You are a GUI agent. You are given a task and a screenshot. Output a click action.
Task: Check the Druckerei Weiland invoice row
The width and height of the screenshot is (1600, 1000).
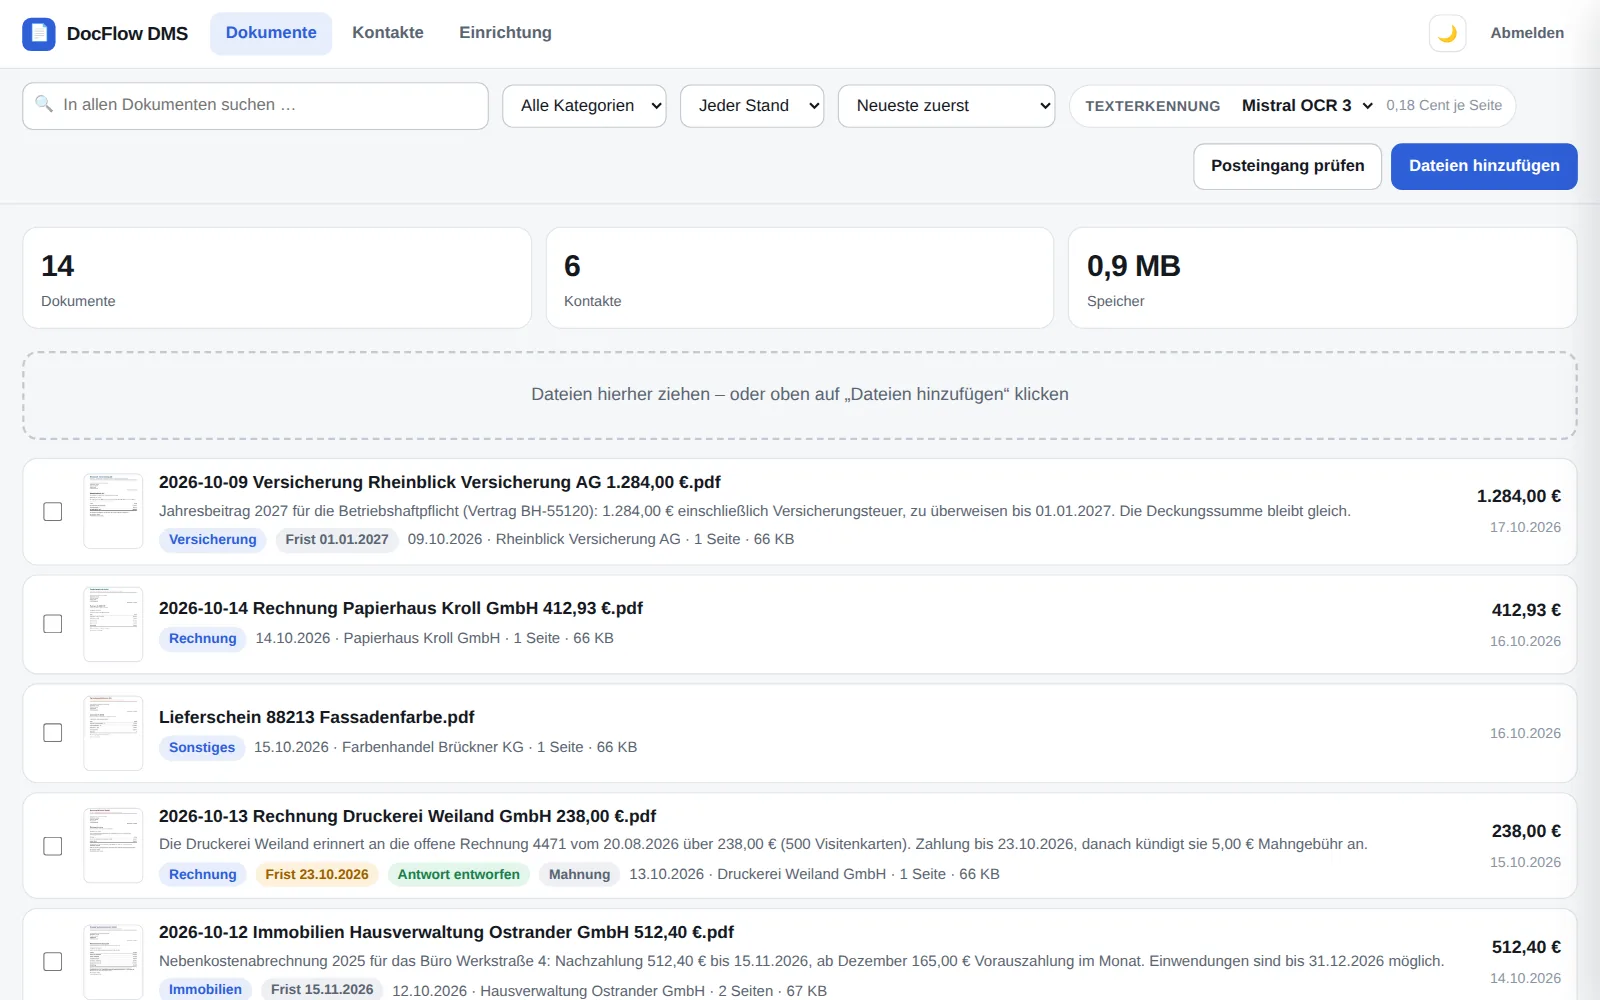click(53, 846)
